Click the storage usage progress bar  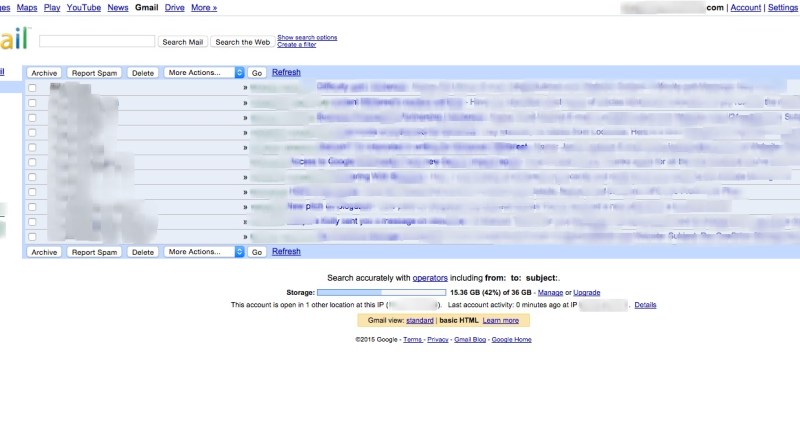pos(381,292)
